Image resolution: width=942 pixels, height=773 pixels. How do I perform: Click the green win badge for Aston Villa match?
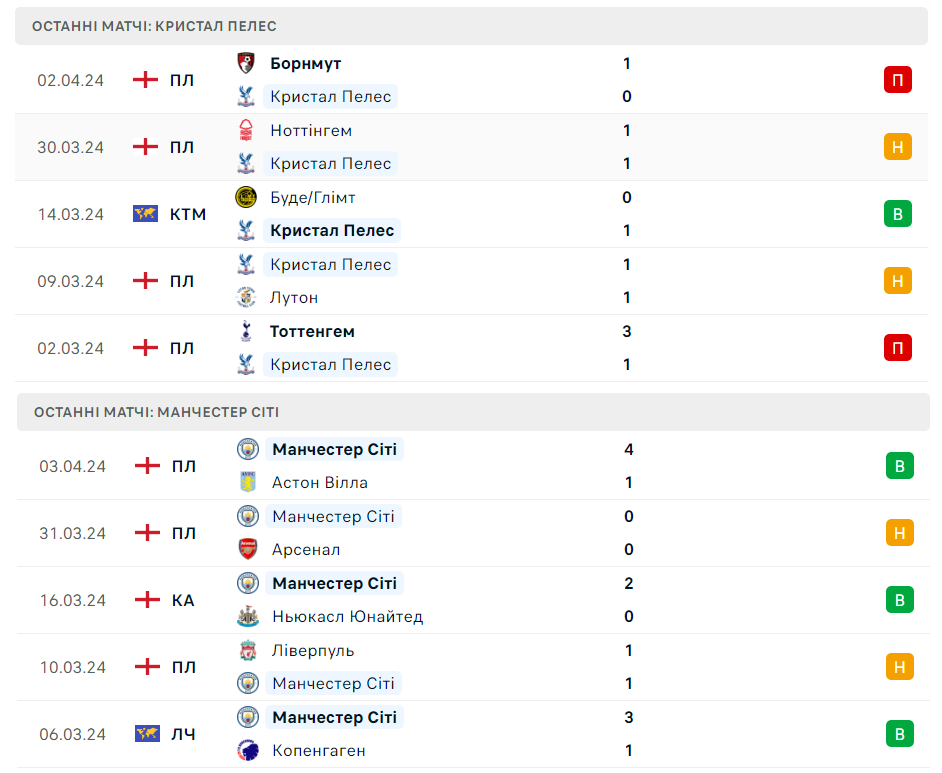[899, 466]
